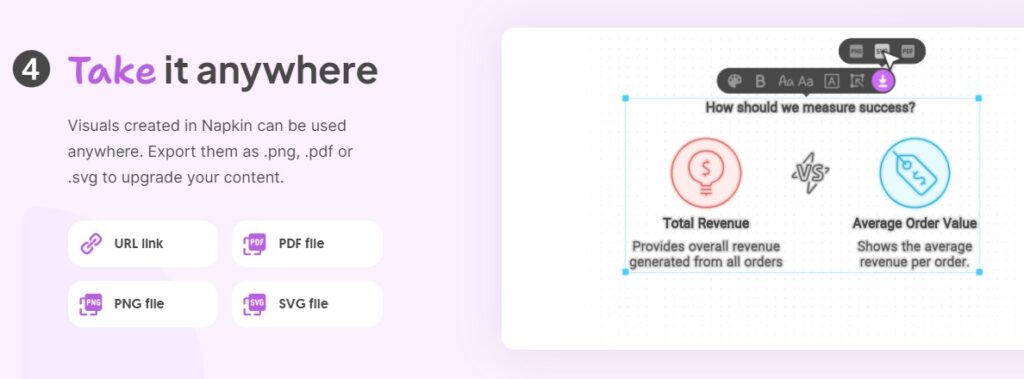Select the PDF file option card

[x=307, y=244]
